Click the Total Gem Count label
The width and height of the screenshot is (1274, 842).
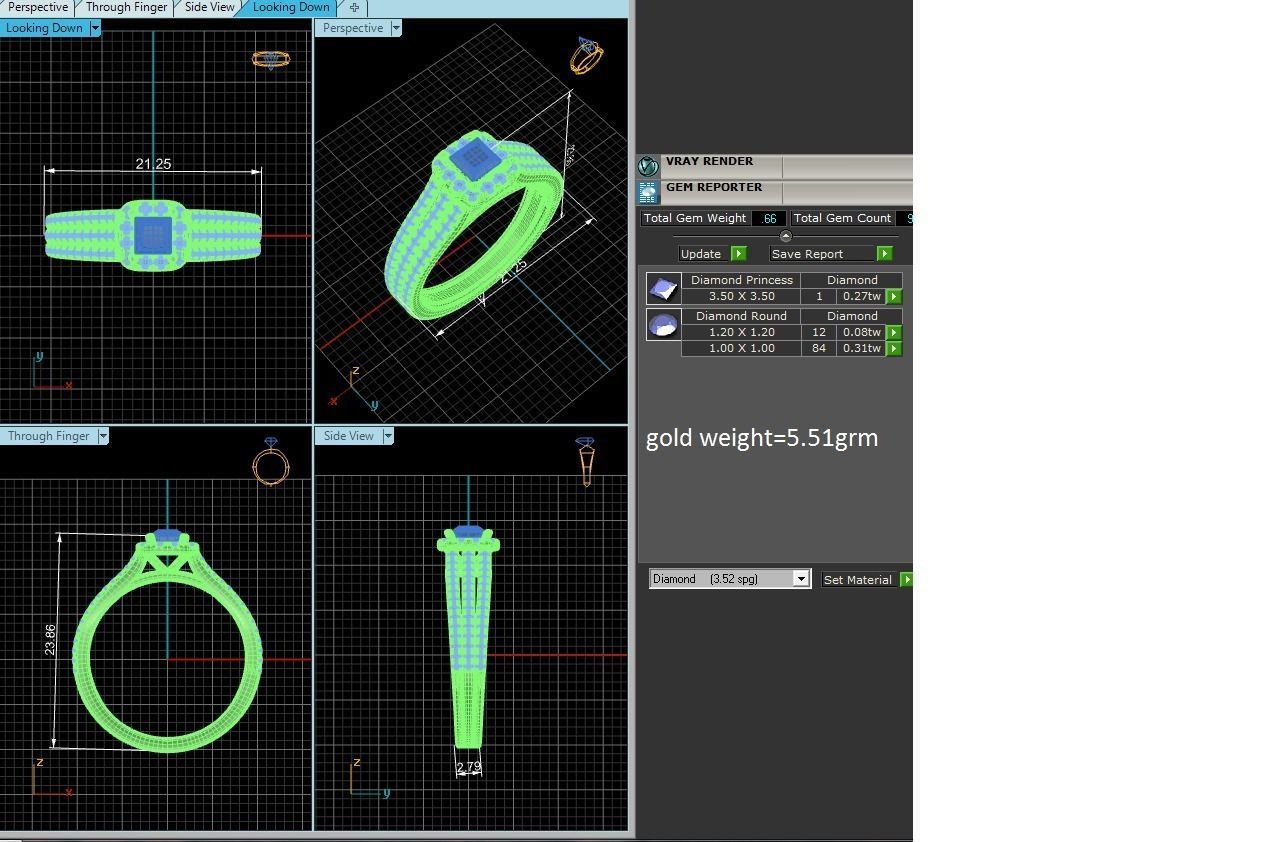point(842,218)
